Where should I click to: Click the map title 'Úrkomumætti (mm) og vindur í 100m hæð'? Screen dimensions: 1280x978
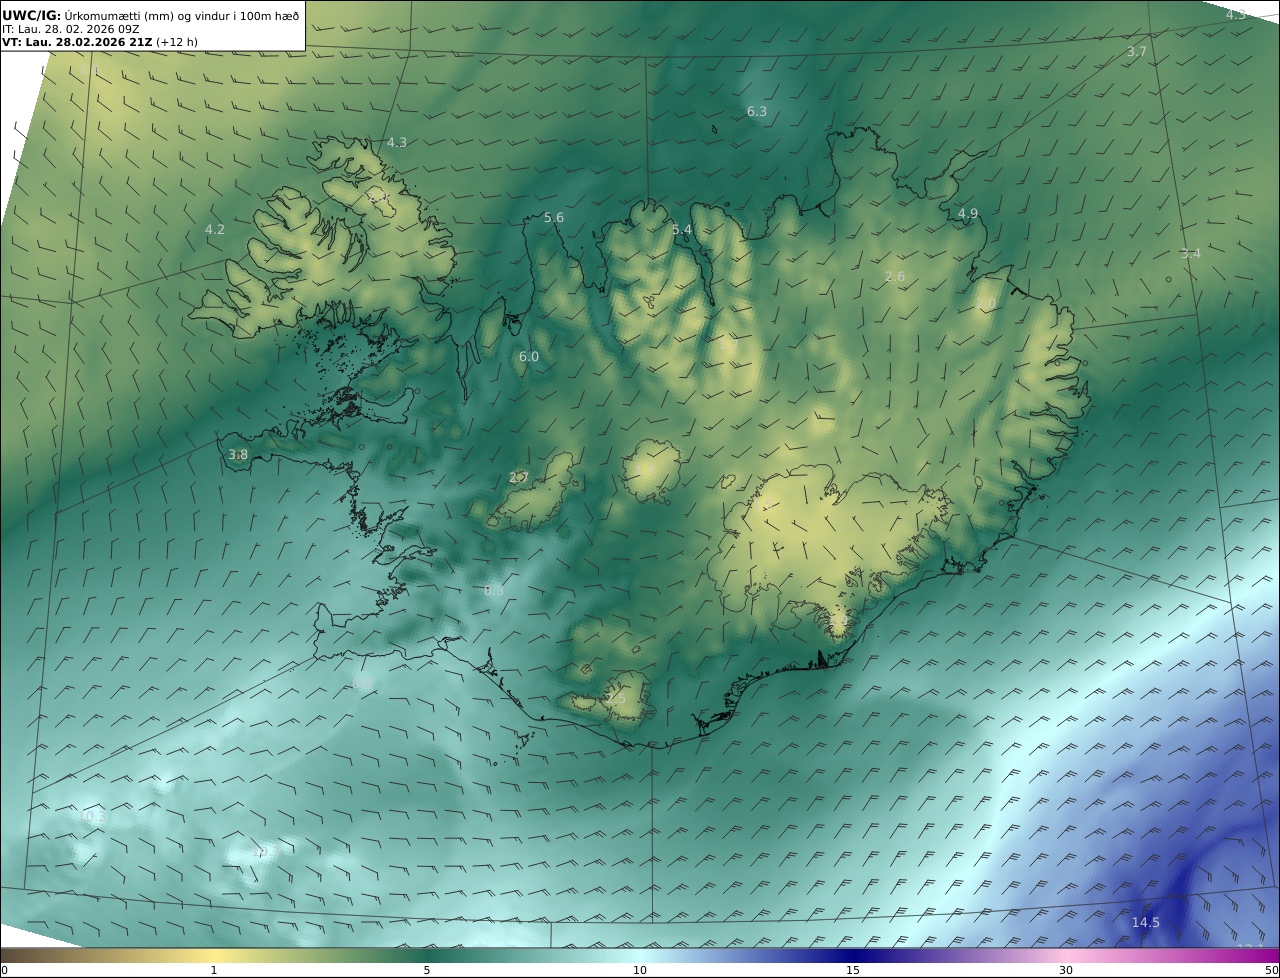(x=183, y=16)
